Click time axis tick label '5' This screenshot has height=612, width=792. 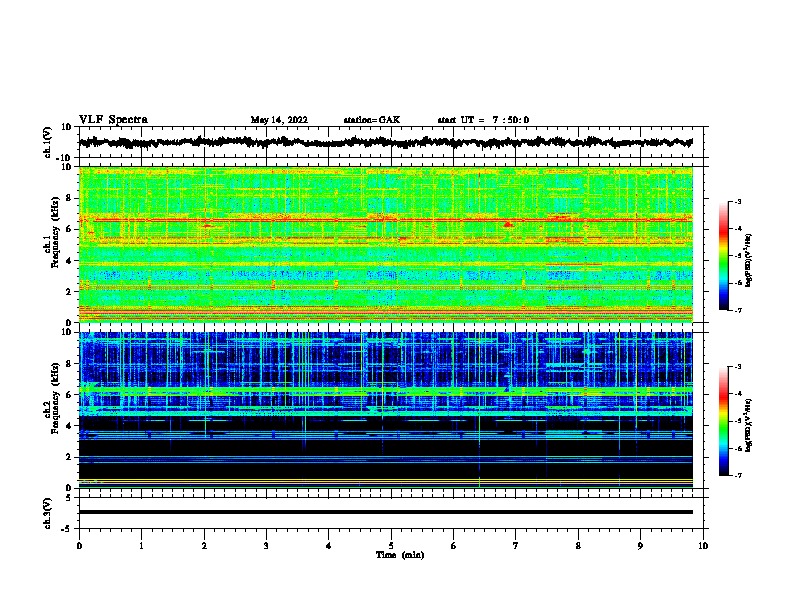pos(391,546)
